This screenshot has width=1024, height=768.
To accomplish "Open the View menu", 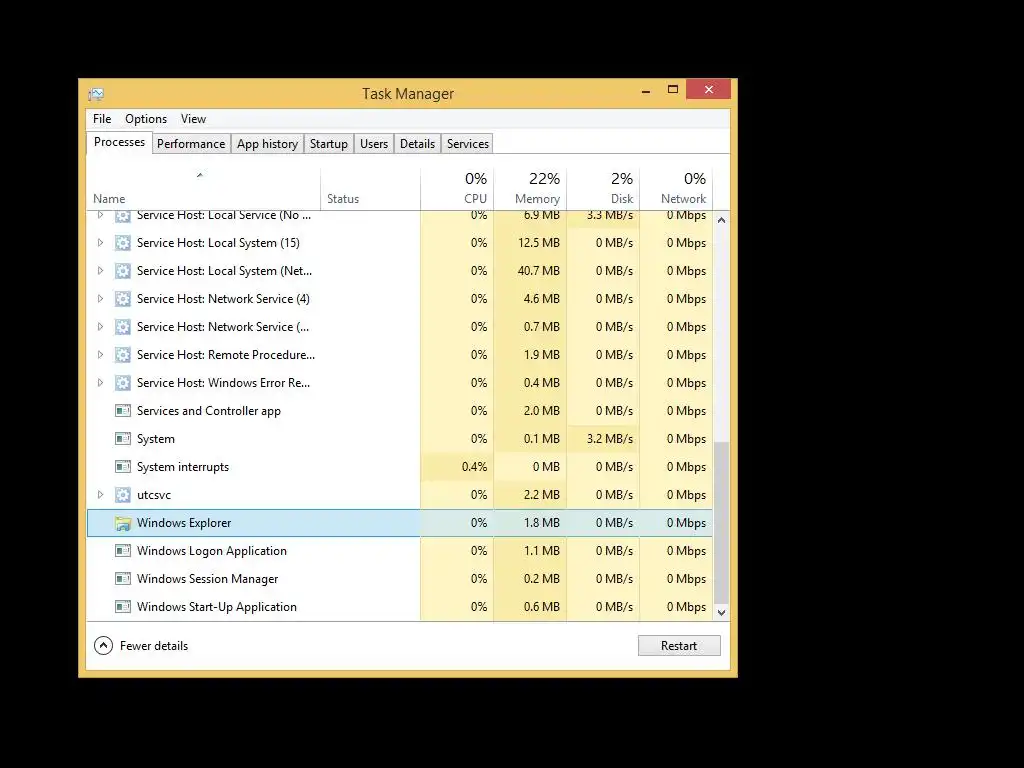I will 193,119.
